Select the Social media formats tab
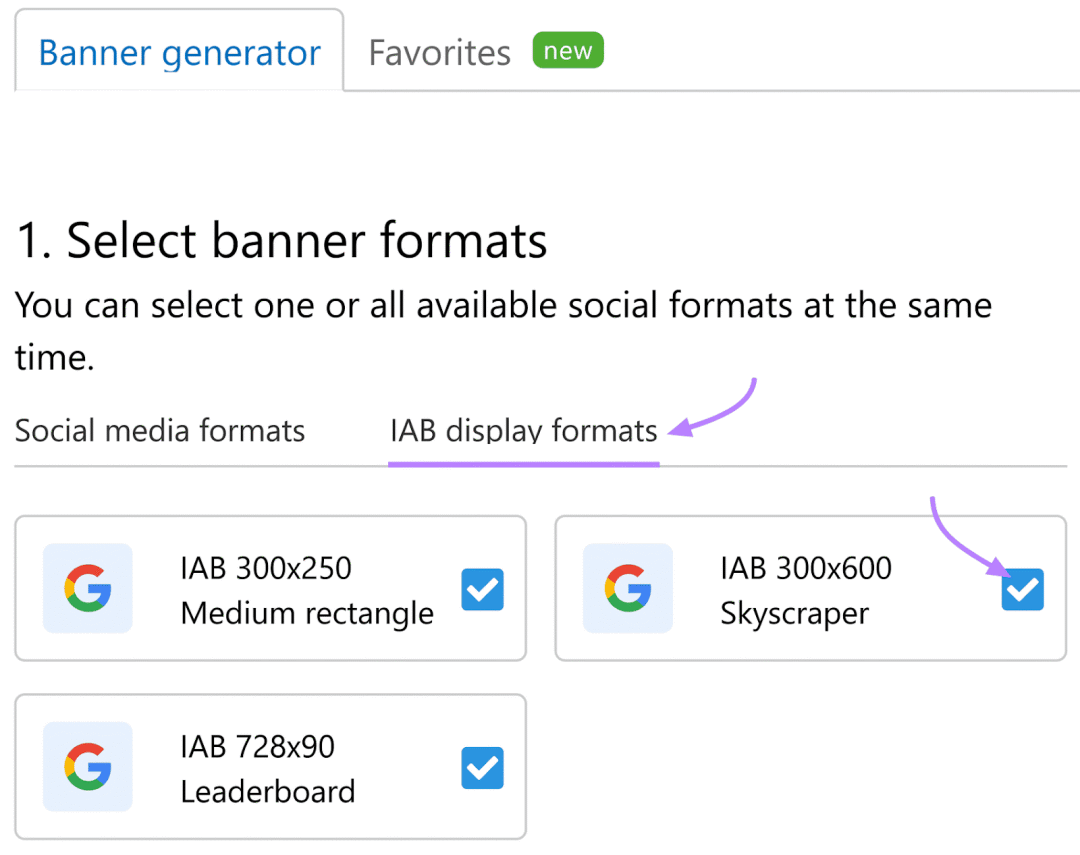 point(160,431)
